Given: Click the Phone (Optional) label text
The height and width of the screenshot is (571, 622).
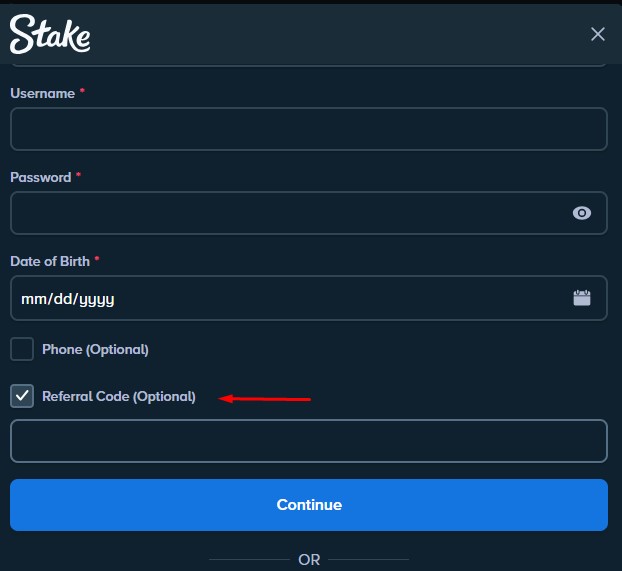Looking at the screenshot, I should coord(95,349).
